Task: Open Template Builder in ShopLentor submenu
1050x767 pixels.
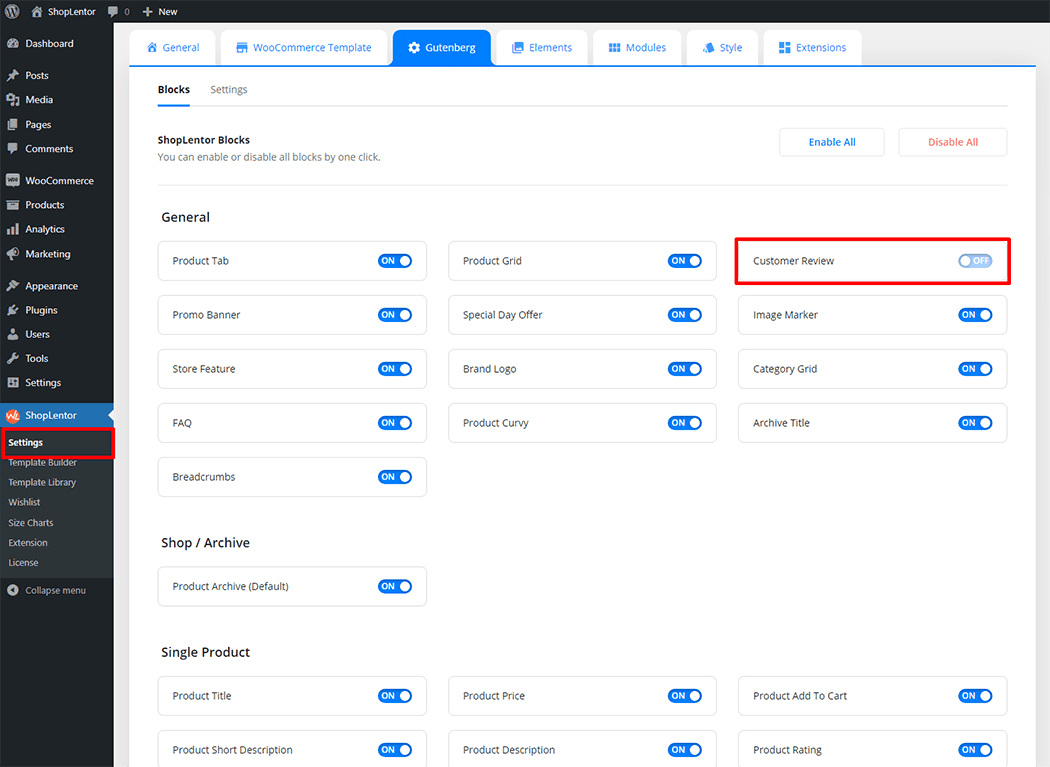Action: pos(42,463)
